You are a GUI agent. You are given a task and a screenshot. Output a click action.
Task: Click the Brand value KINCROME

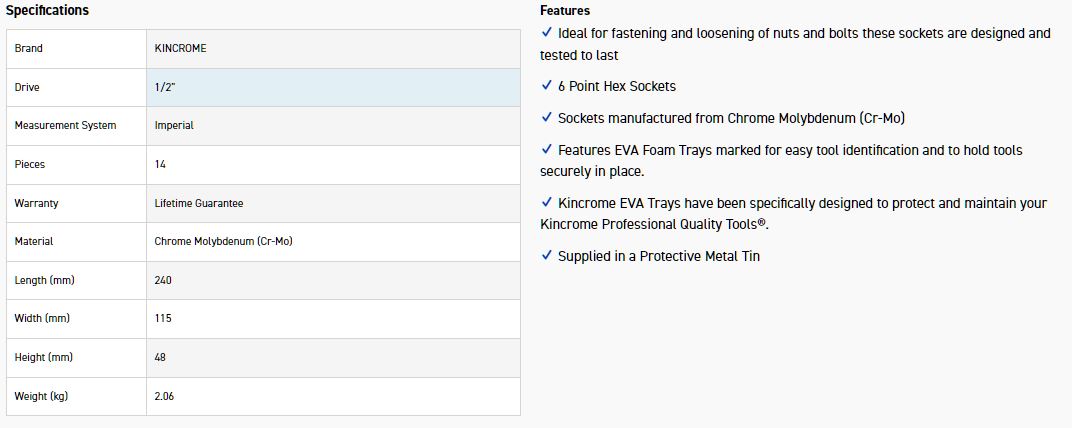[181, 48]
